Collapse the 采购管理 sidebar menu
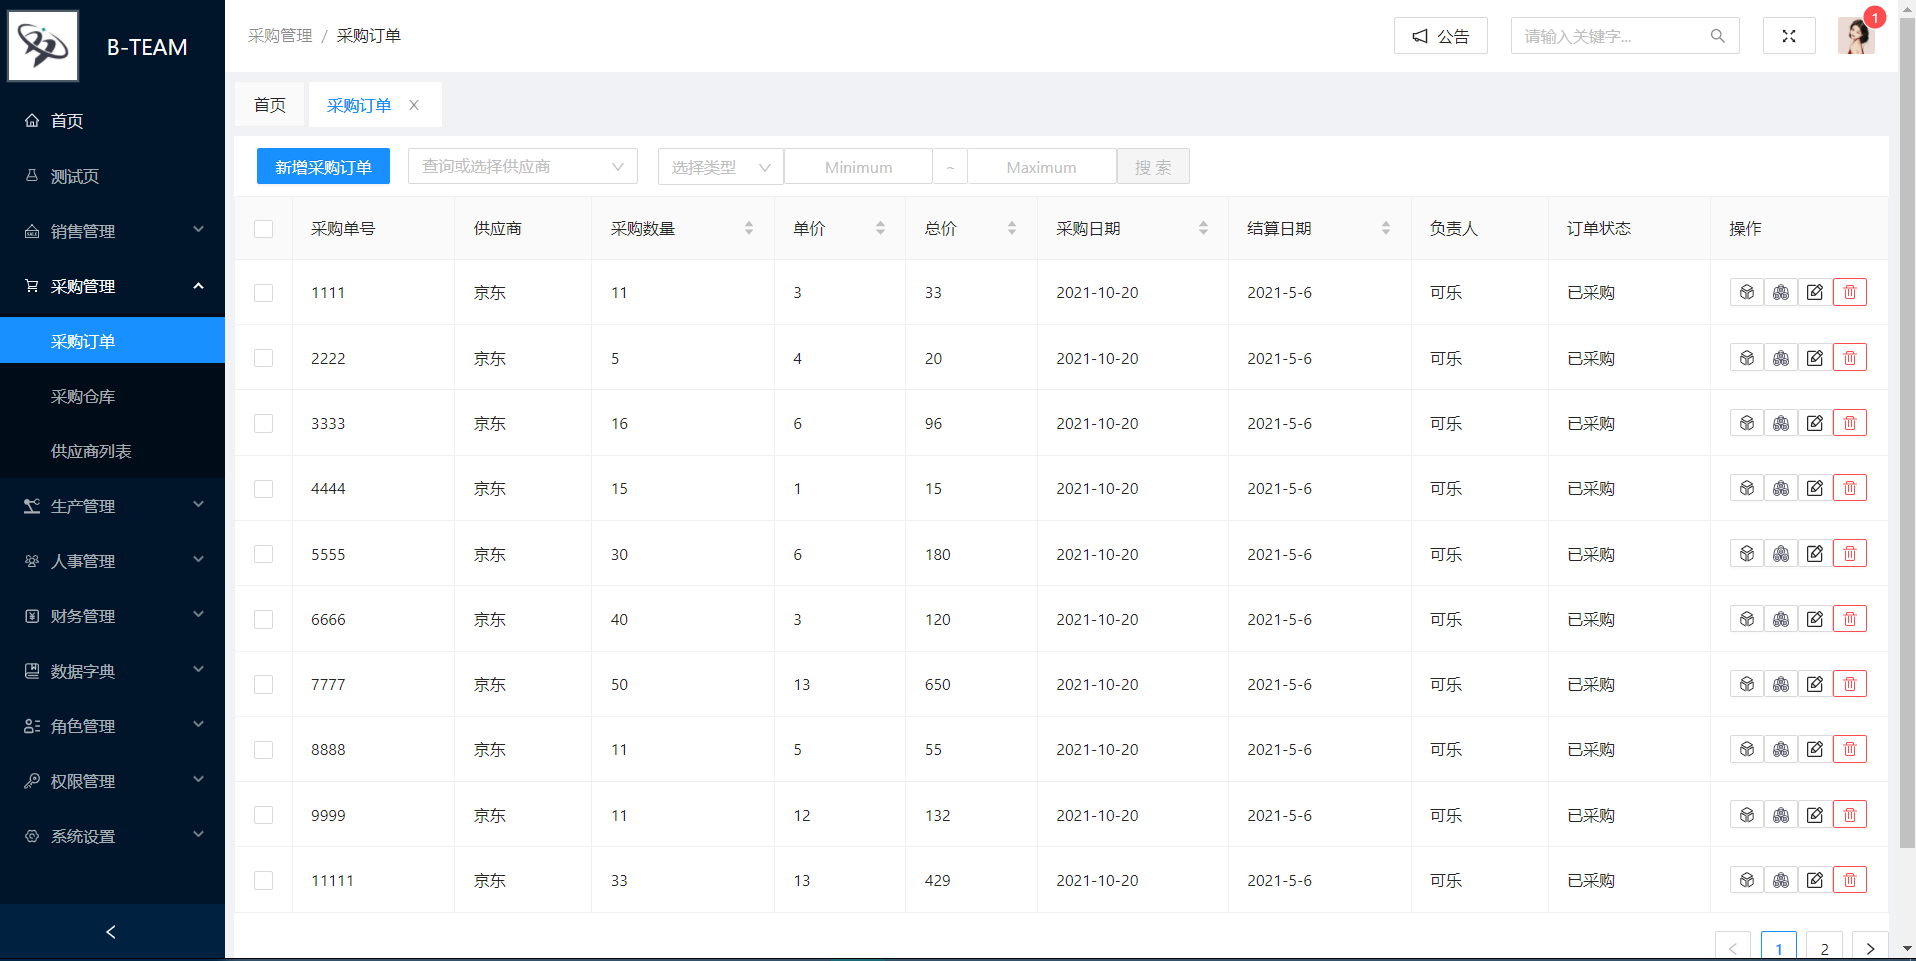The width and height of the screenshot is (1916, 961). point(112,286)
